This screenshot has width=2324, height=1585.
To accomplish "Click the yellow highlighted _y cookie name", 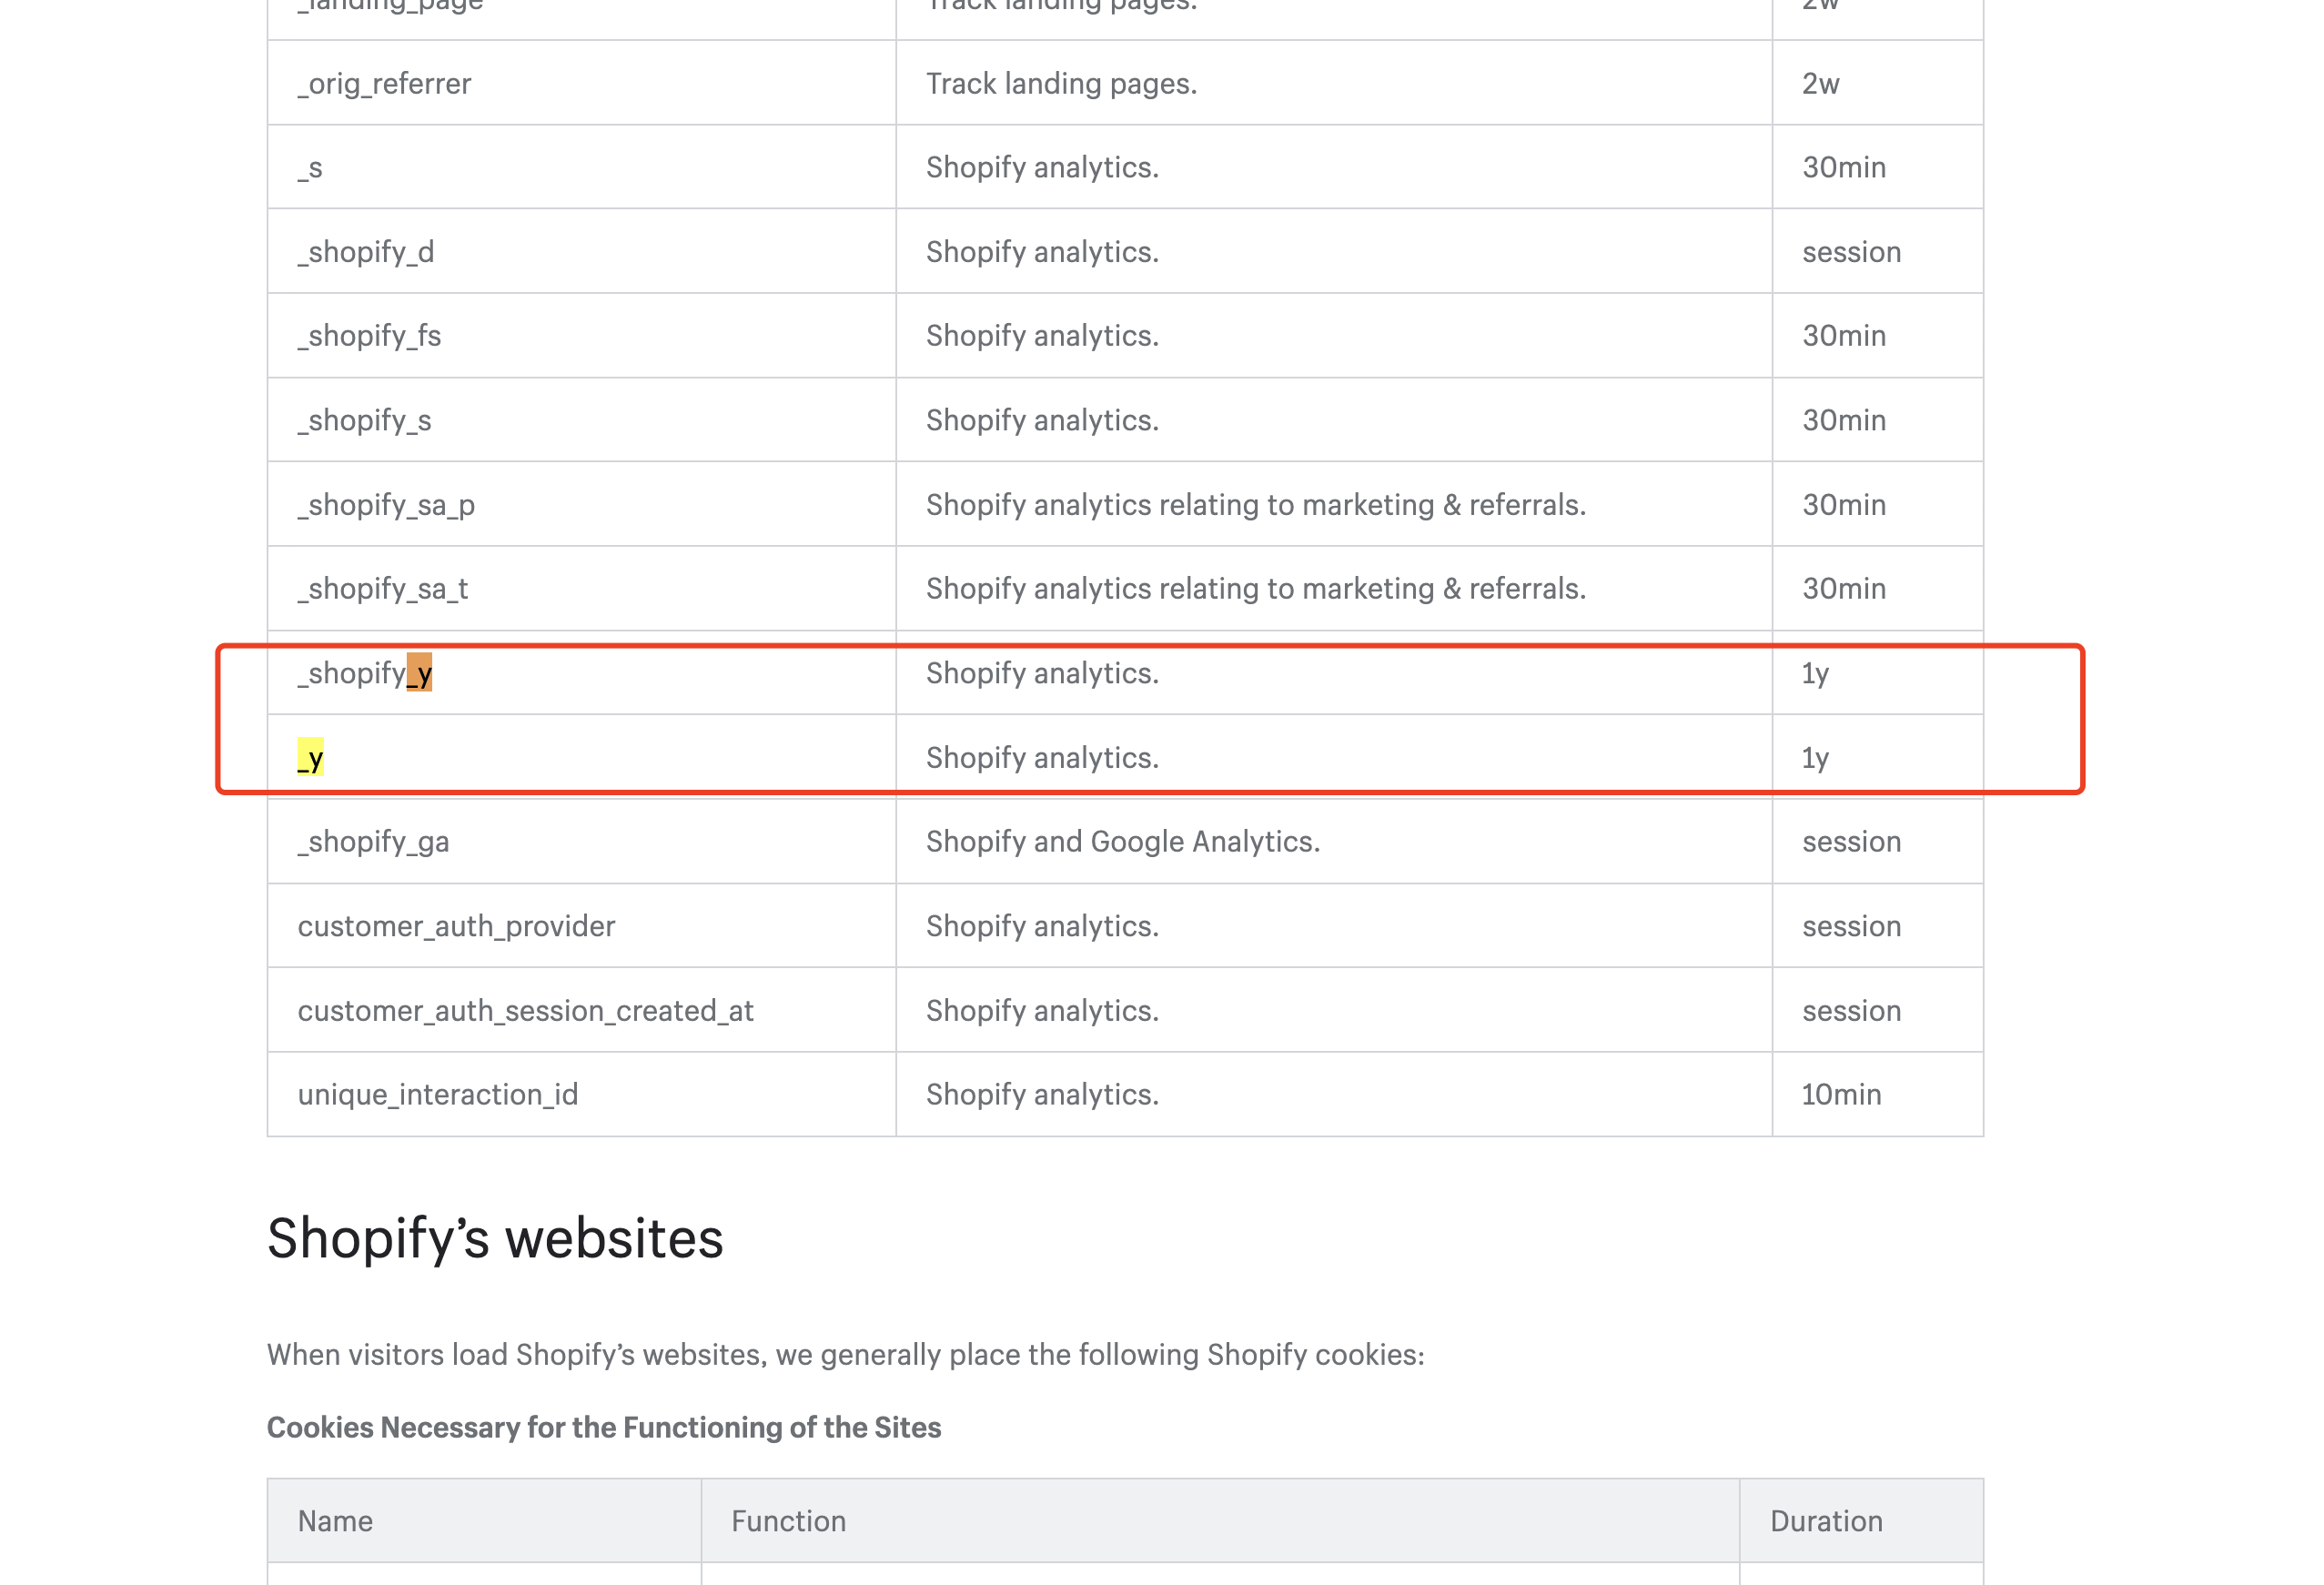I will [x=310, y=758].
